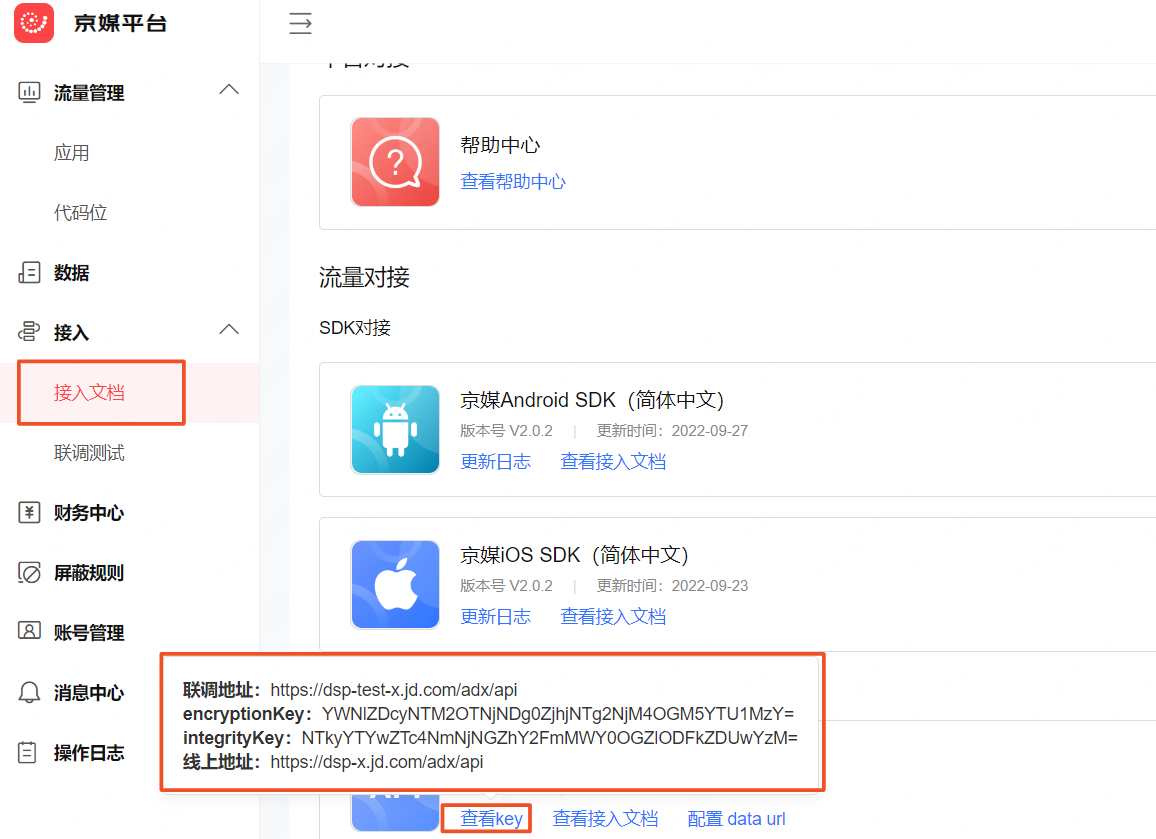Image resolution: width=1156 pixels, height=839 pixels.
Task: Click the 查看帮助中心 link
Action: pyautogui.click(x=512, y=181)
